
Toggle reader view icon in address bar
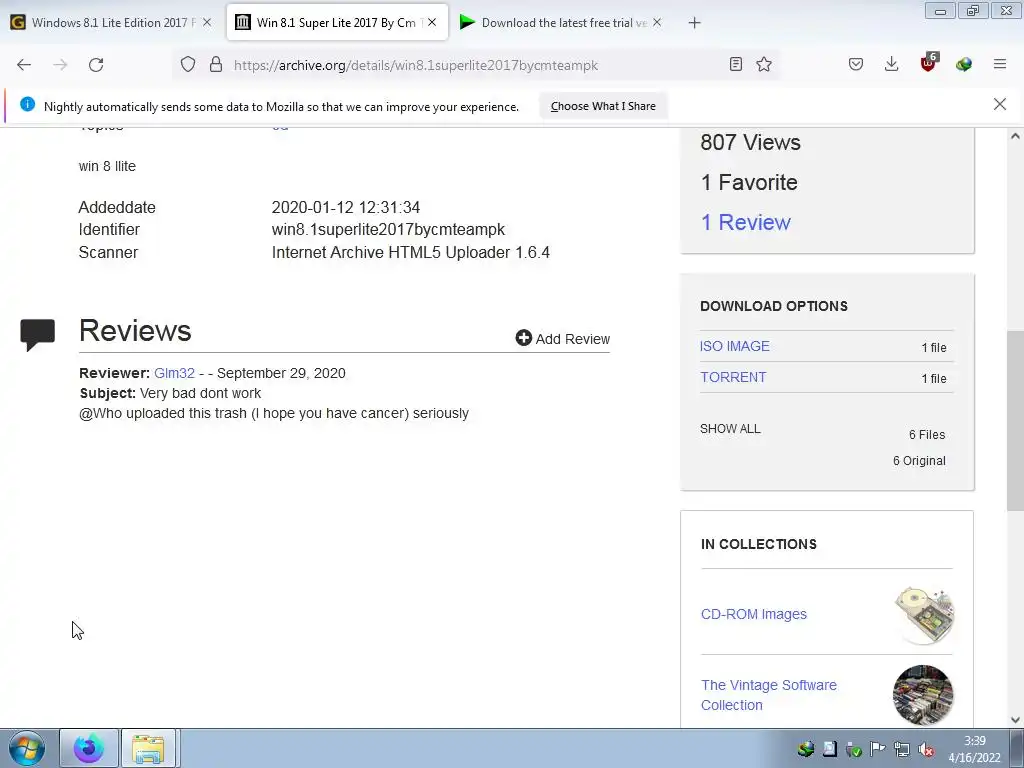point(736,64)
